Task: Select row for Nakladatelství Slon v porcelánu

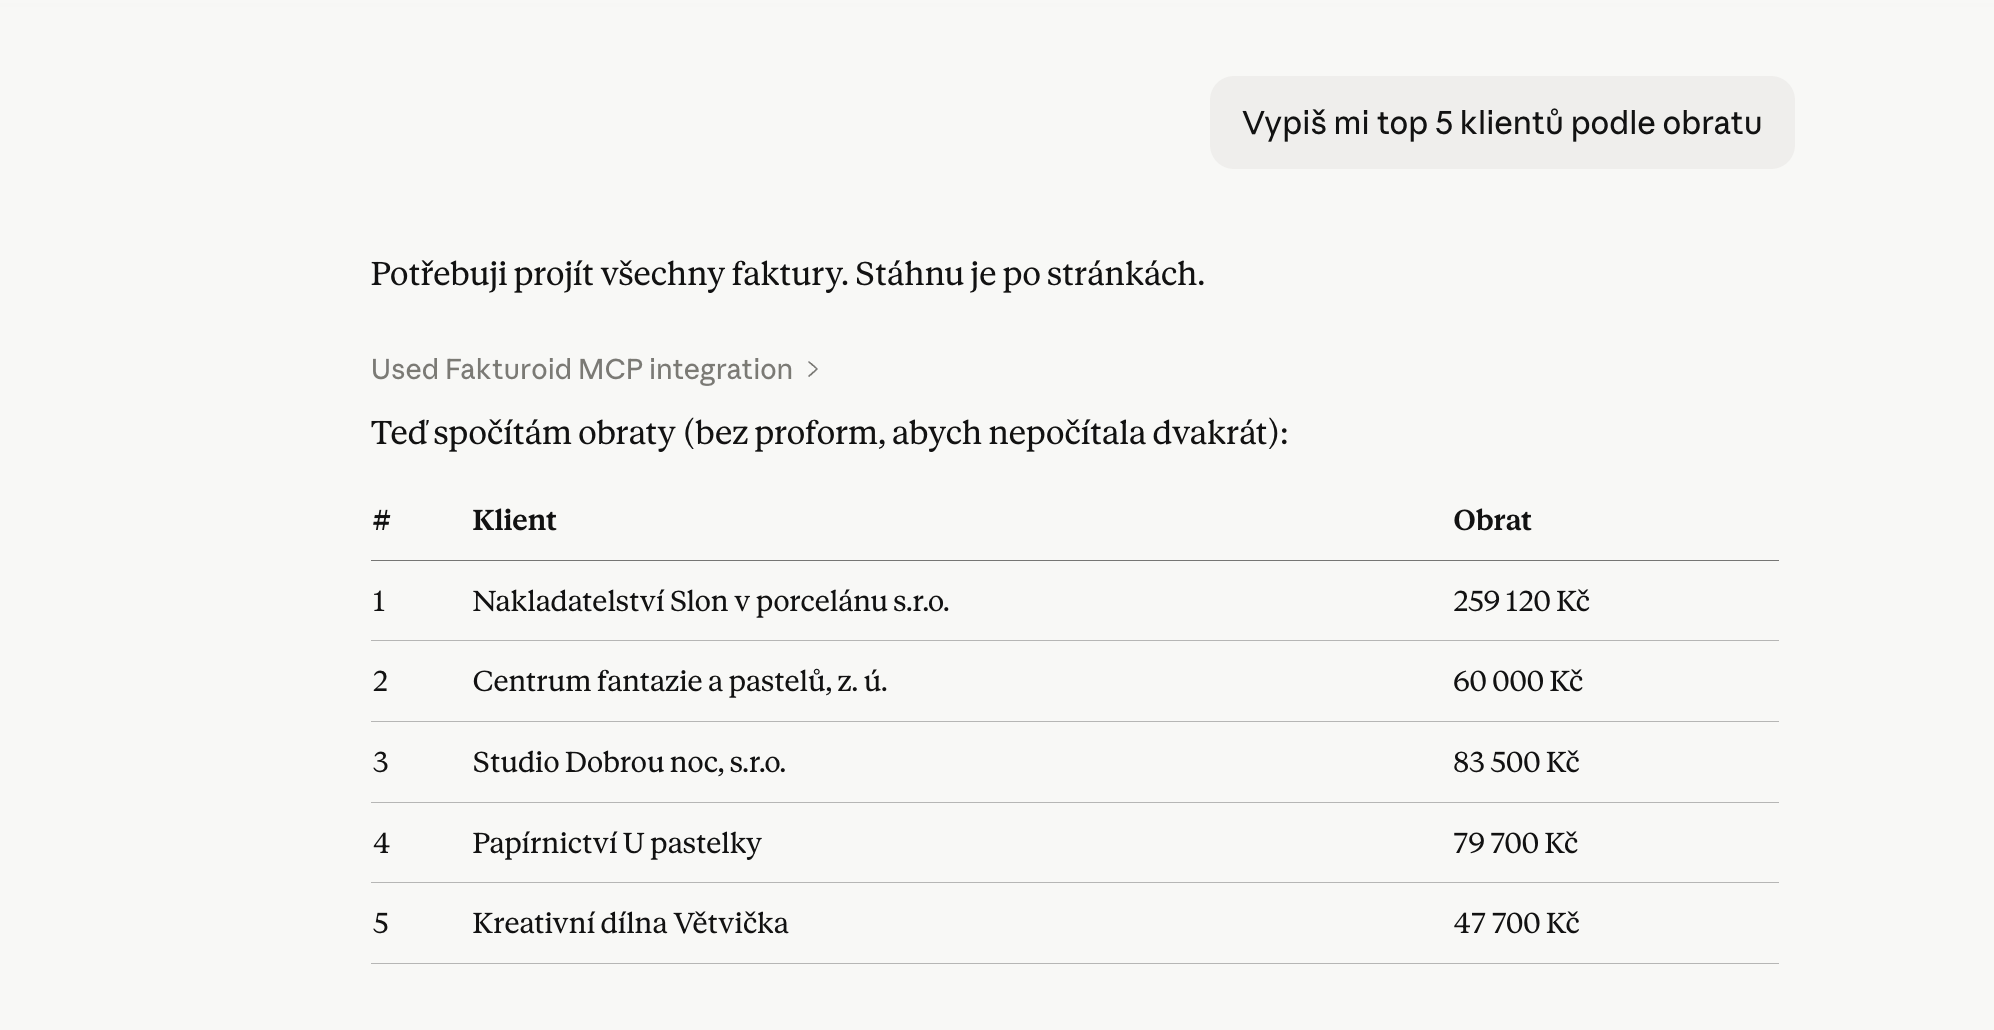Action: 712,602
